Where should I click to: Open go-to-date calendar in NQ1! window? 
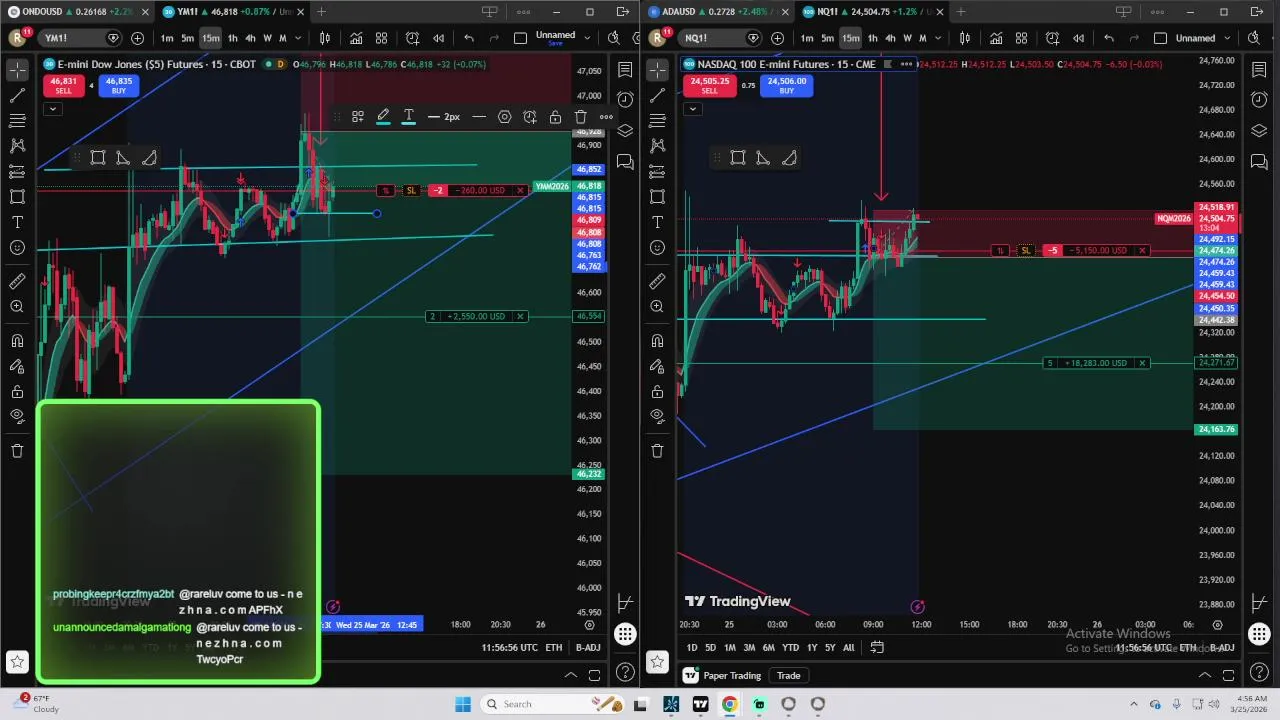(877, 648)
